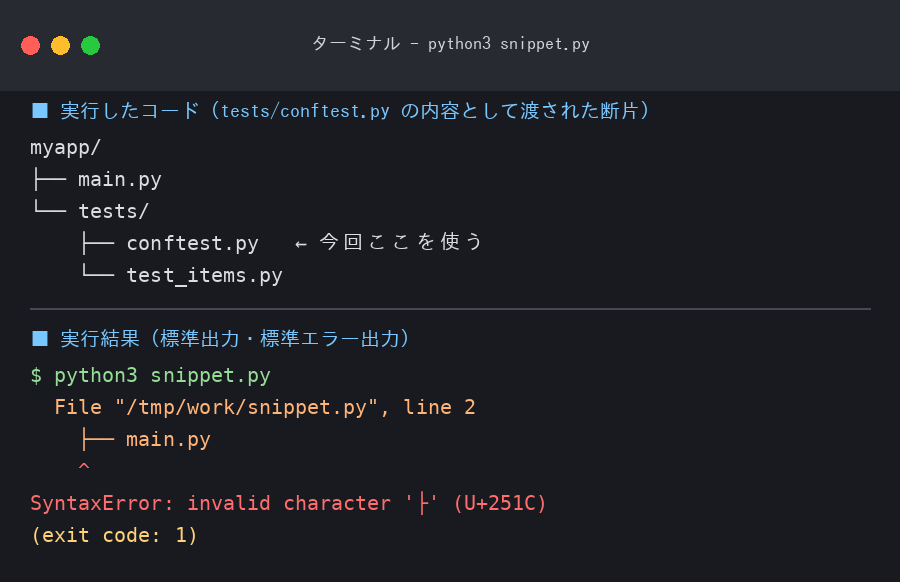Click the annotation '← 今回ここを使う'
The image size is (900, 582).
pos(388,242)
